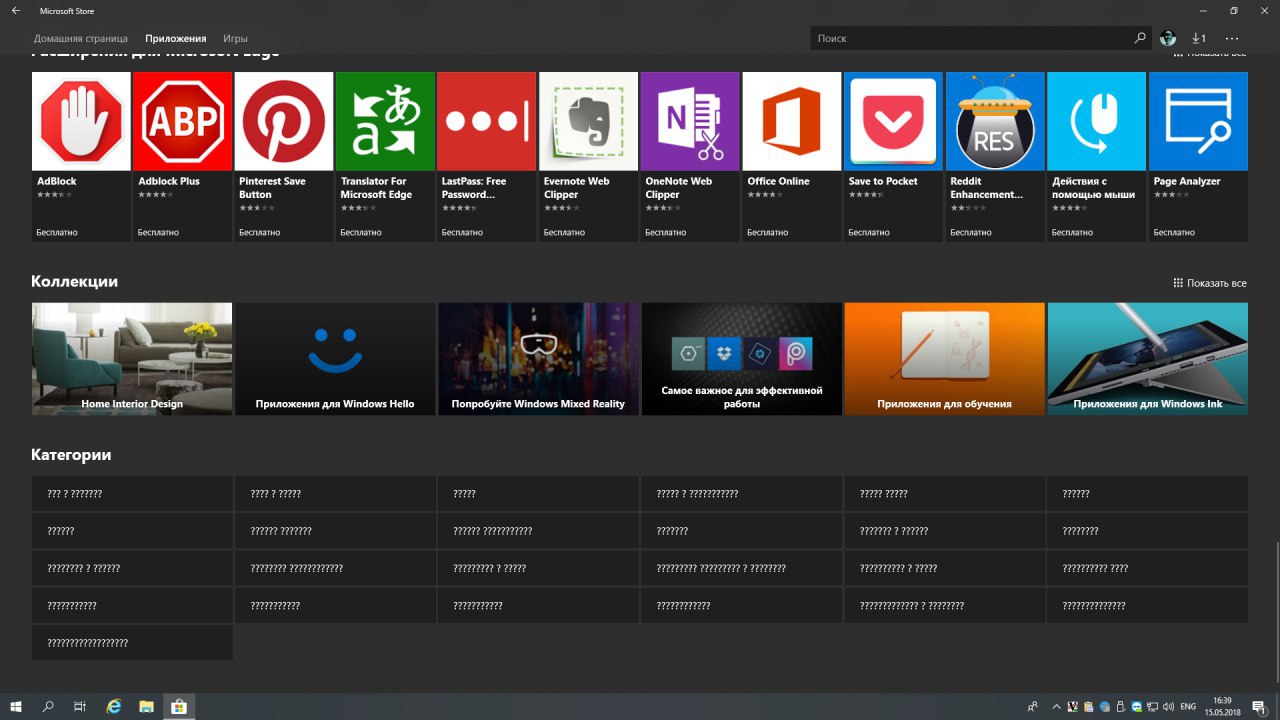The image size is (1280, 720).
Task: Open the Home Interior Design collection
Action: [x=132, y=359]
